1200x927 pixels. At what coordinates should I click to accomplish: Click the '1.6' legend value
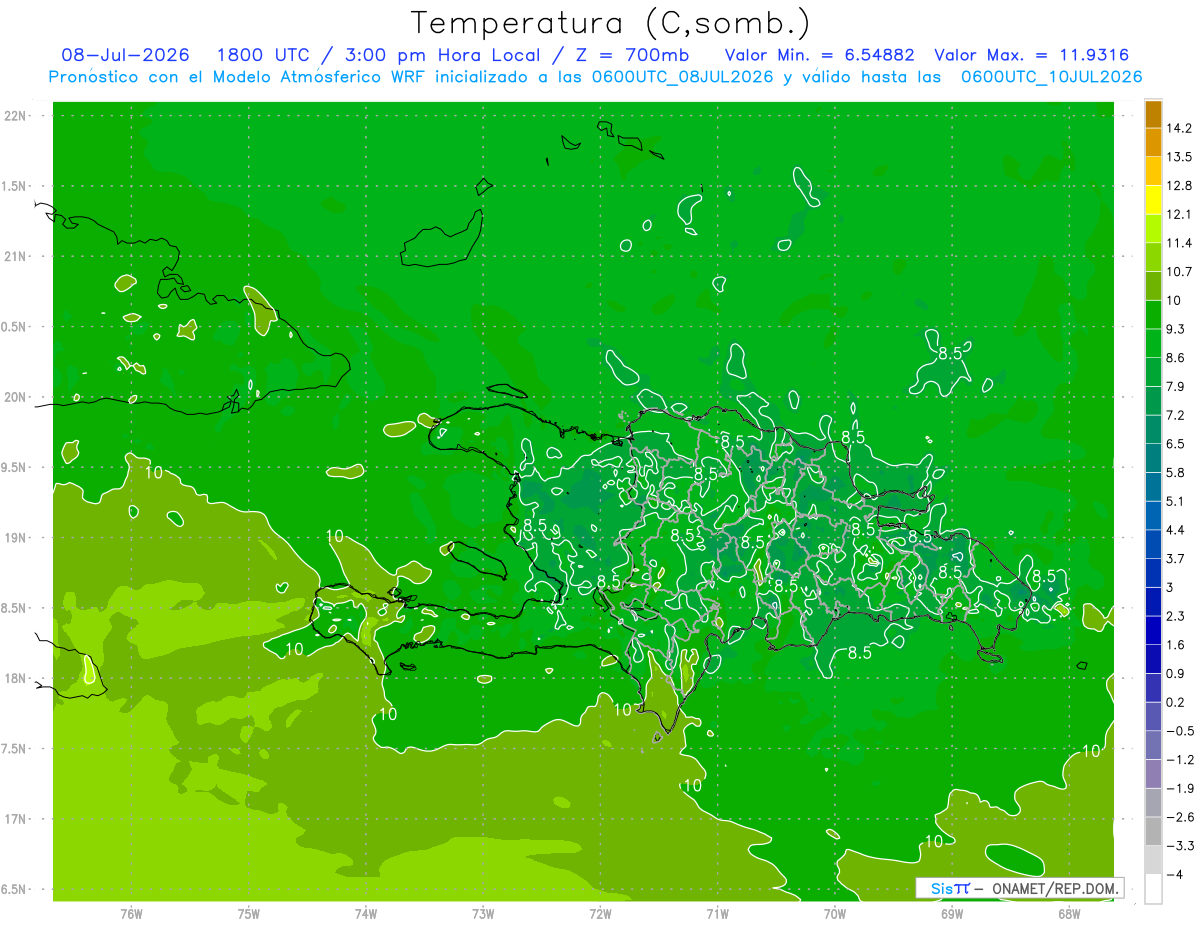(1177, 645)
